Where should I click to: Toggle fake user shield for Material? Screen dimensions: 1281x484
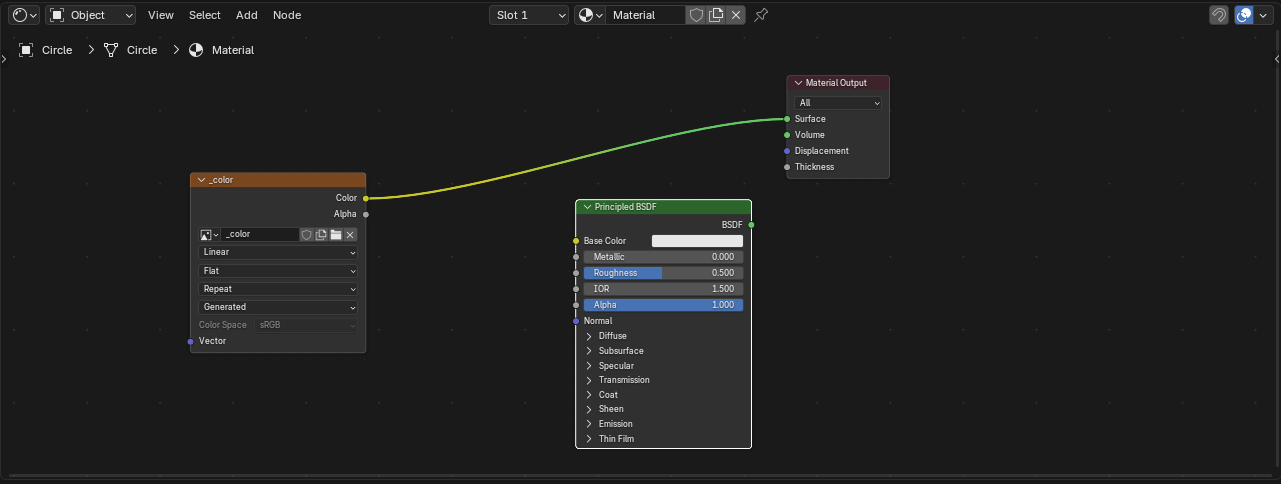point(696,15)
